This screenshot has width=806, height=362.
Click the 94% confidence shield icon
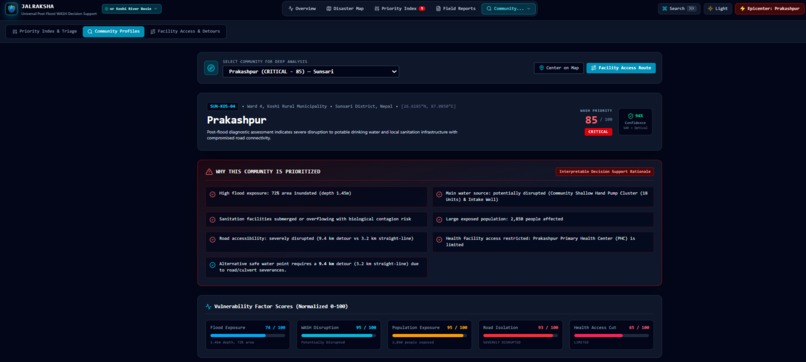630,116
